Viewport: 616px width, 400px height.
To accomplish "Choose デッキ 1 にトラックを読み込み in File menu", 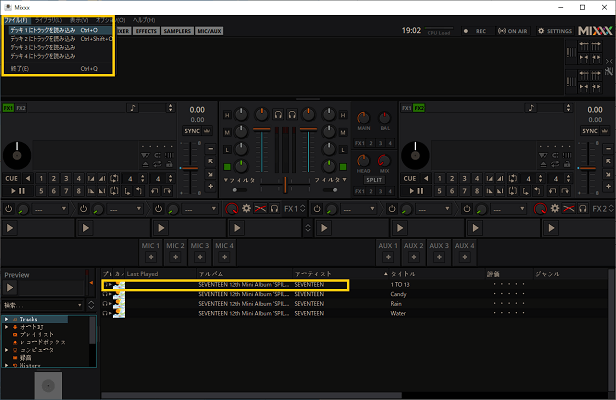I will click(60, 30).
